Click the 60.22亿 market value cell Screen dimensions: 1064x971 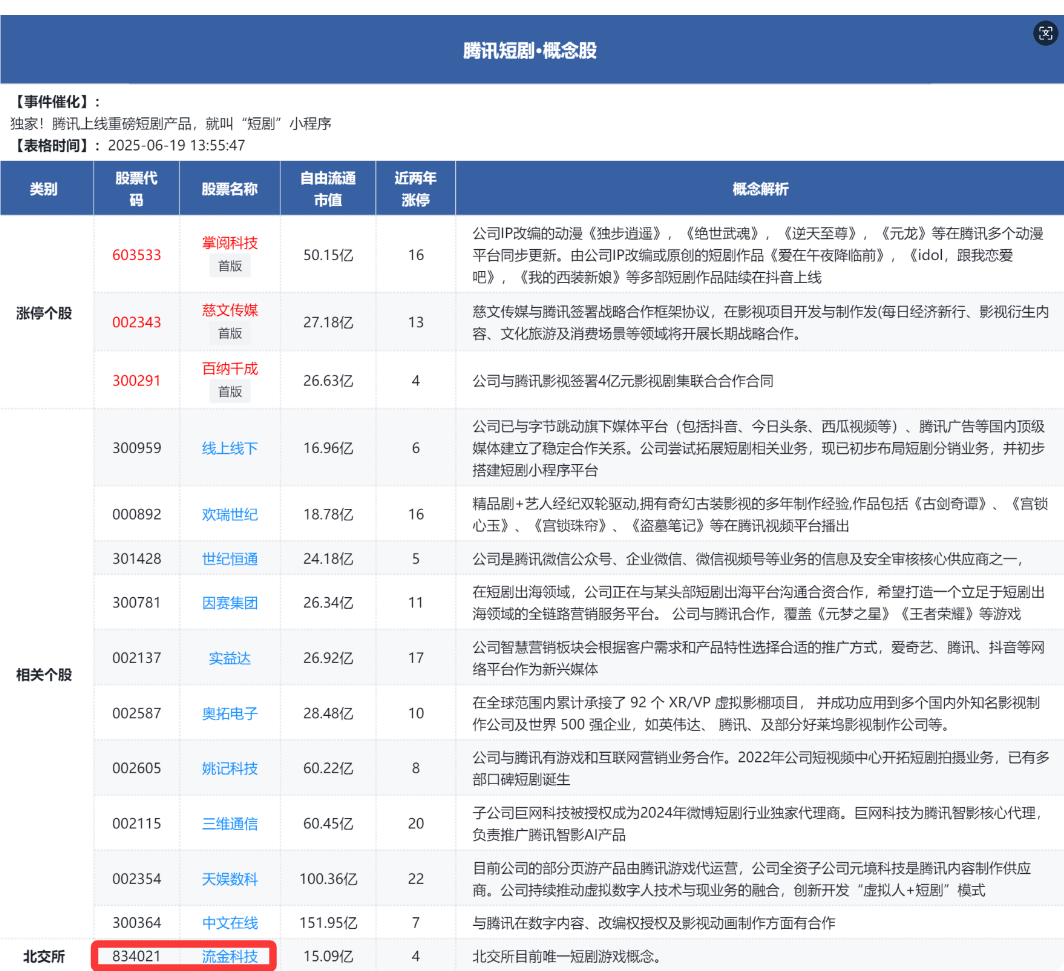tap(328, 768)
